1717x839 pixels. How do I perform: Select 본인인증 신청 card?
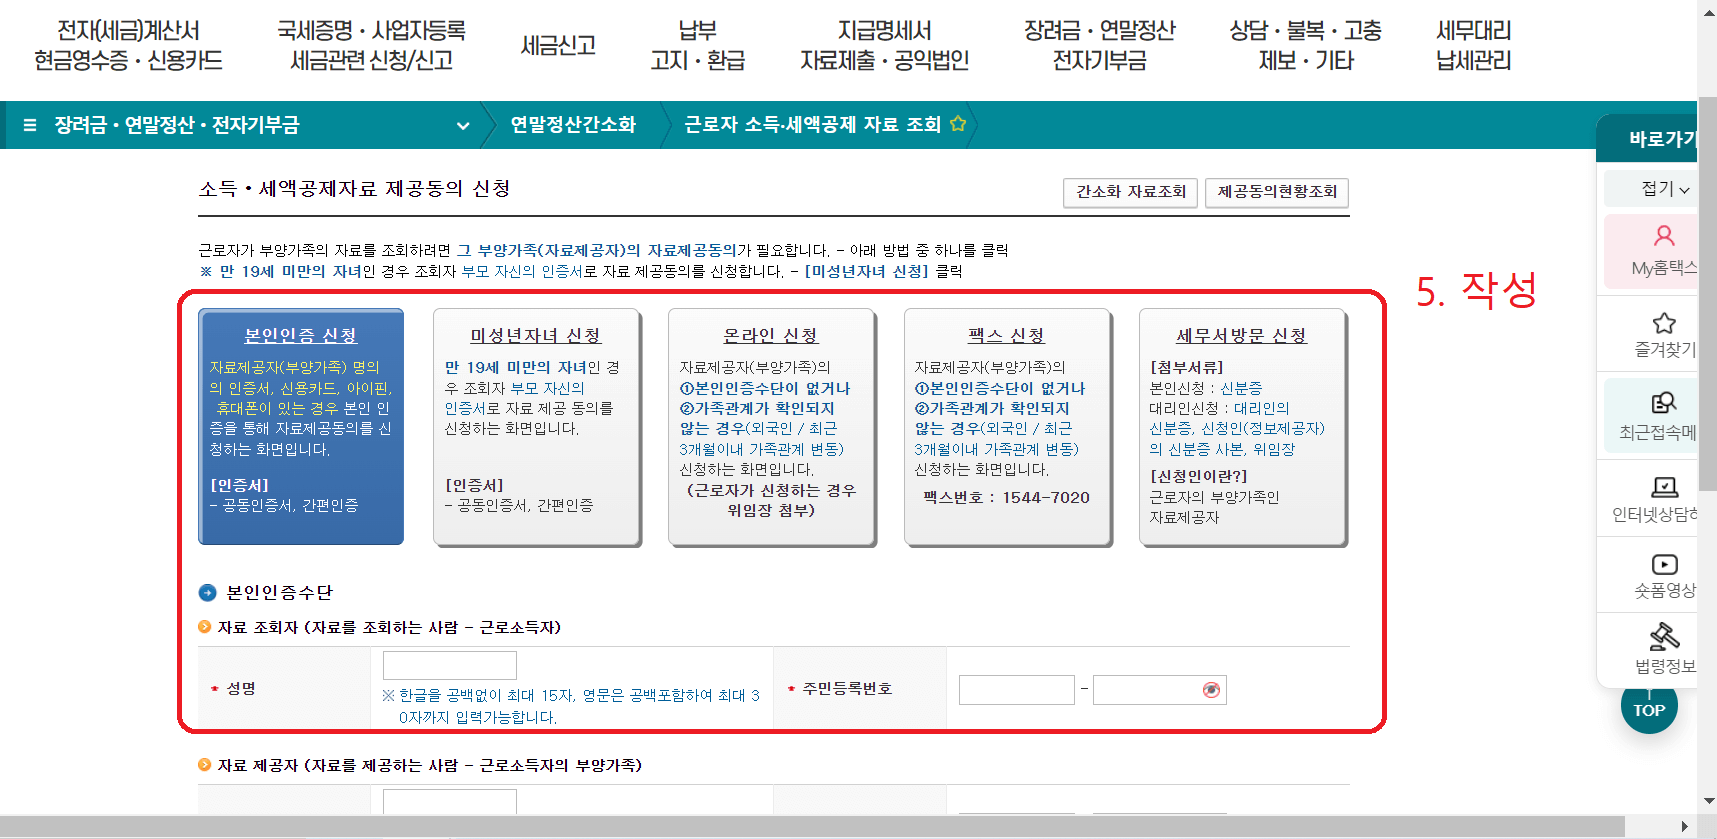click(301, 427)
